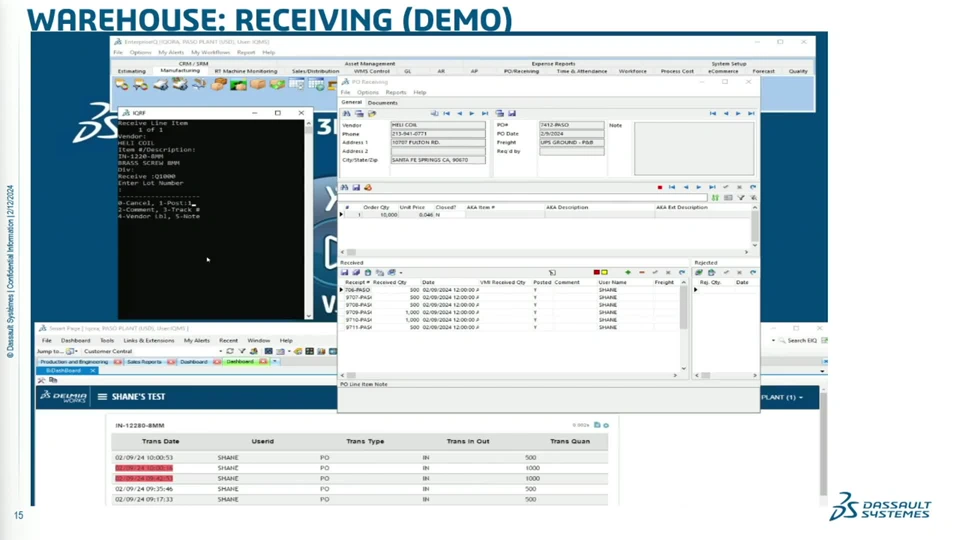
Task: Click the first icon in Rejected toolbar
Action: point(699,272)
